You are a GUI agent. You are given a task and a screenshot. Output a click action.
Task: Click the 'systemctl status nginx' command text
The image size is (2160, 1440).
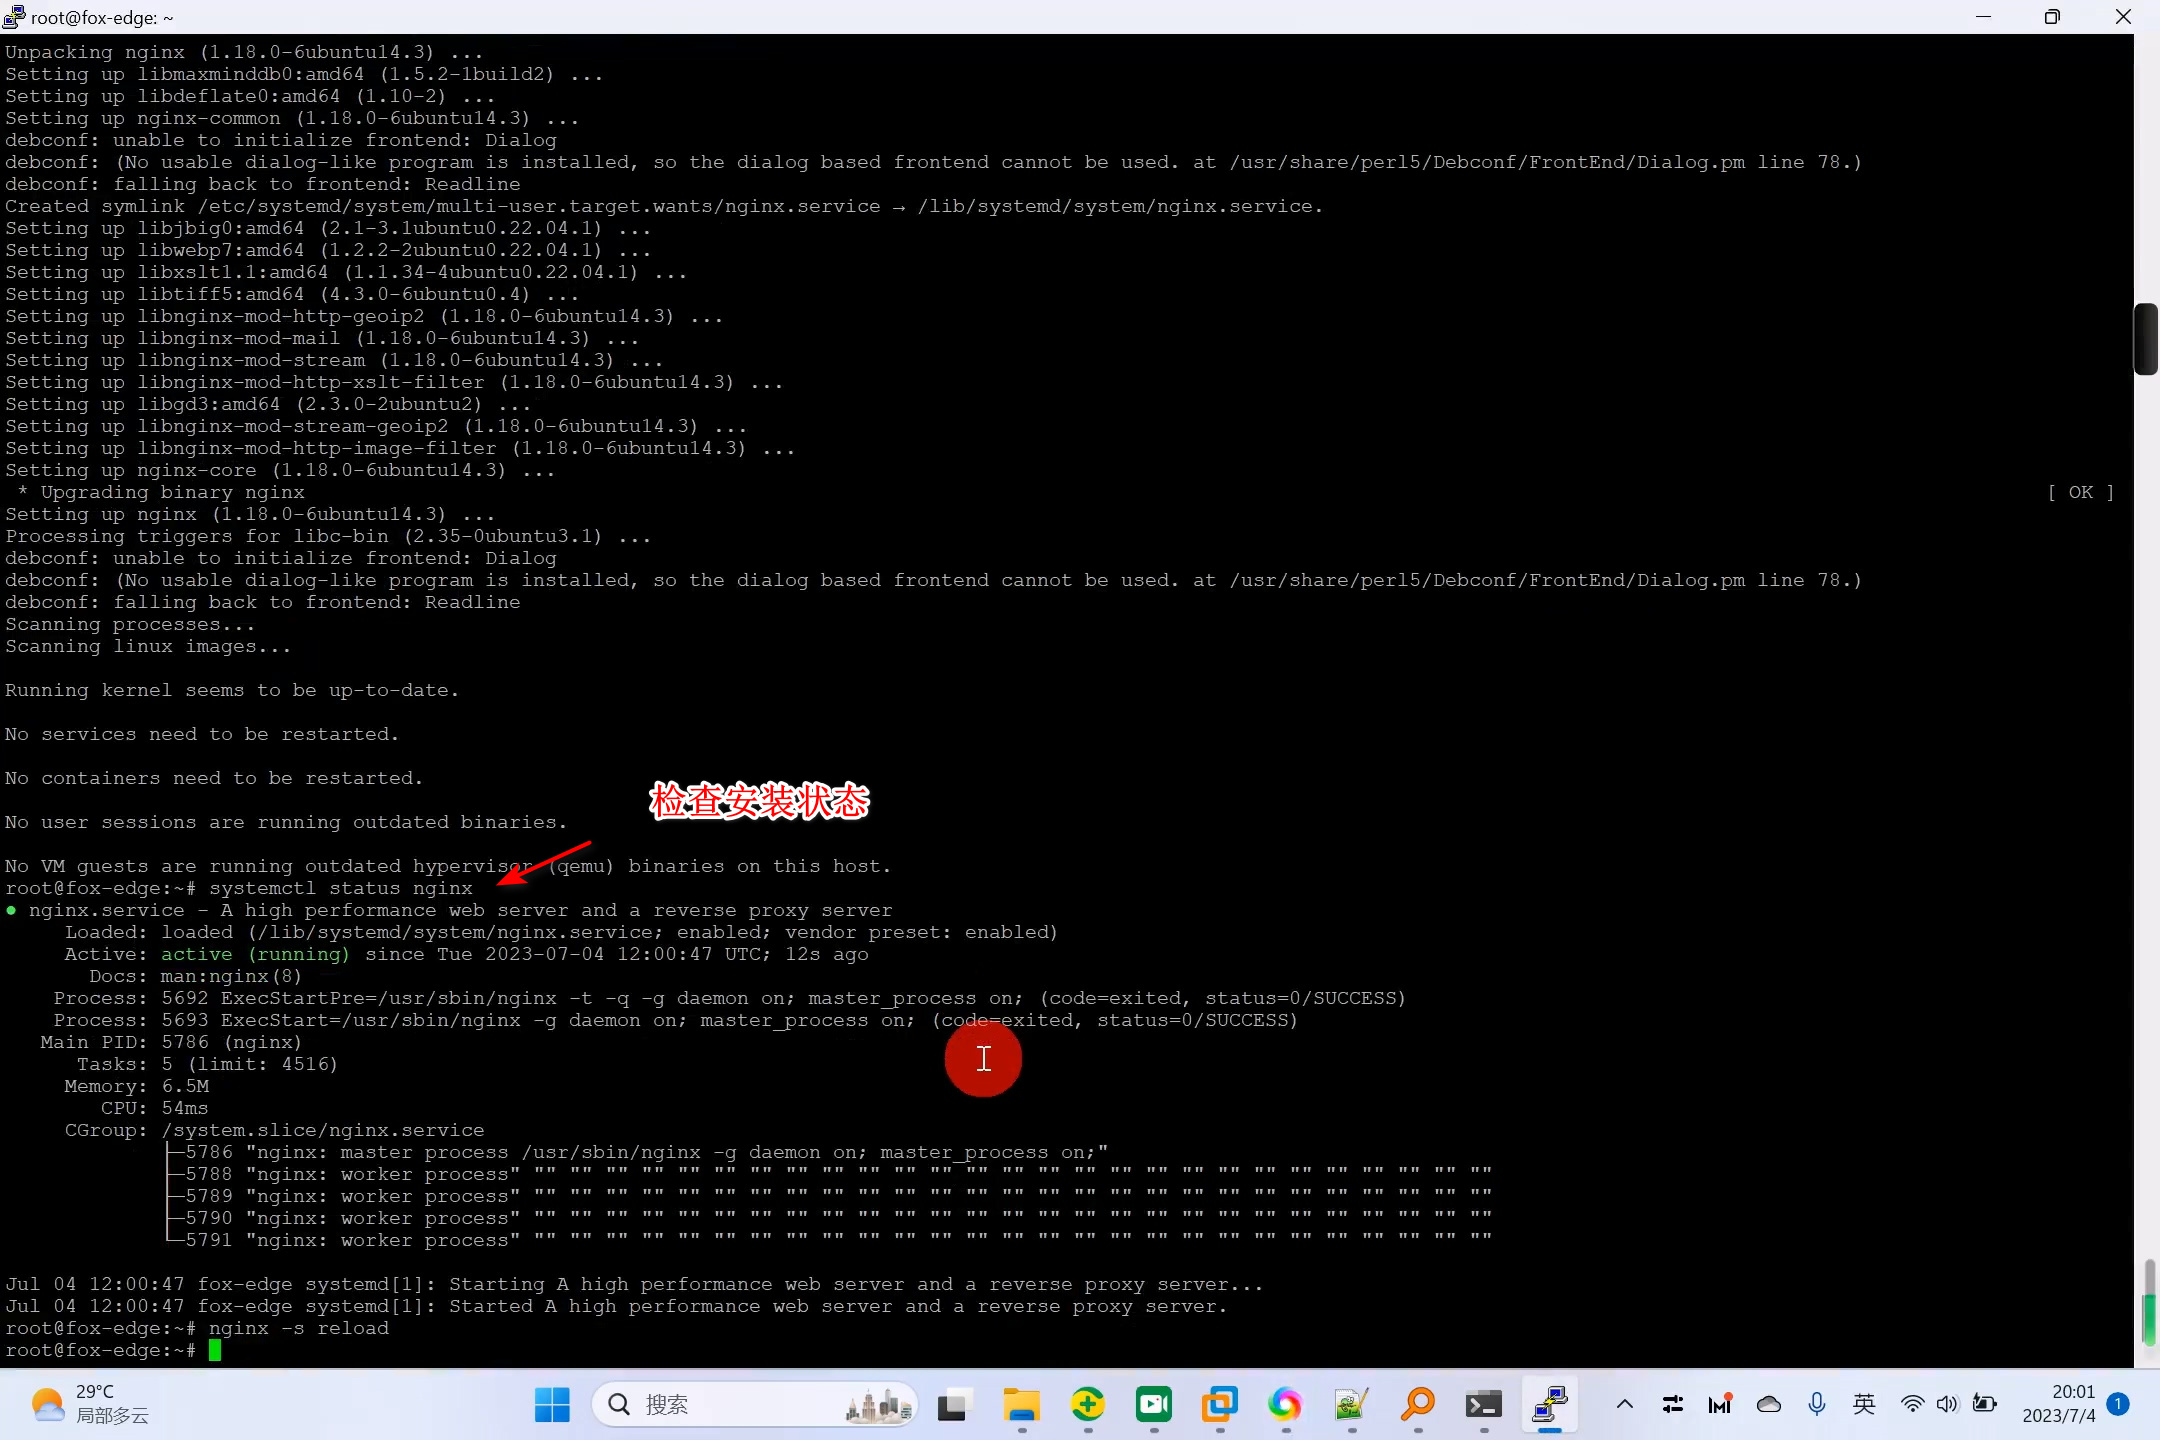[341, 888]
